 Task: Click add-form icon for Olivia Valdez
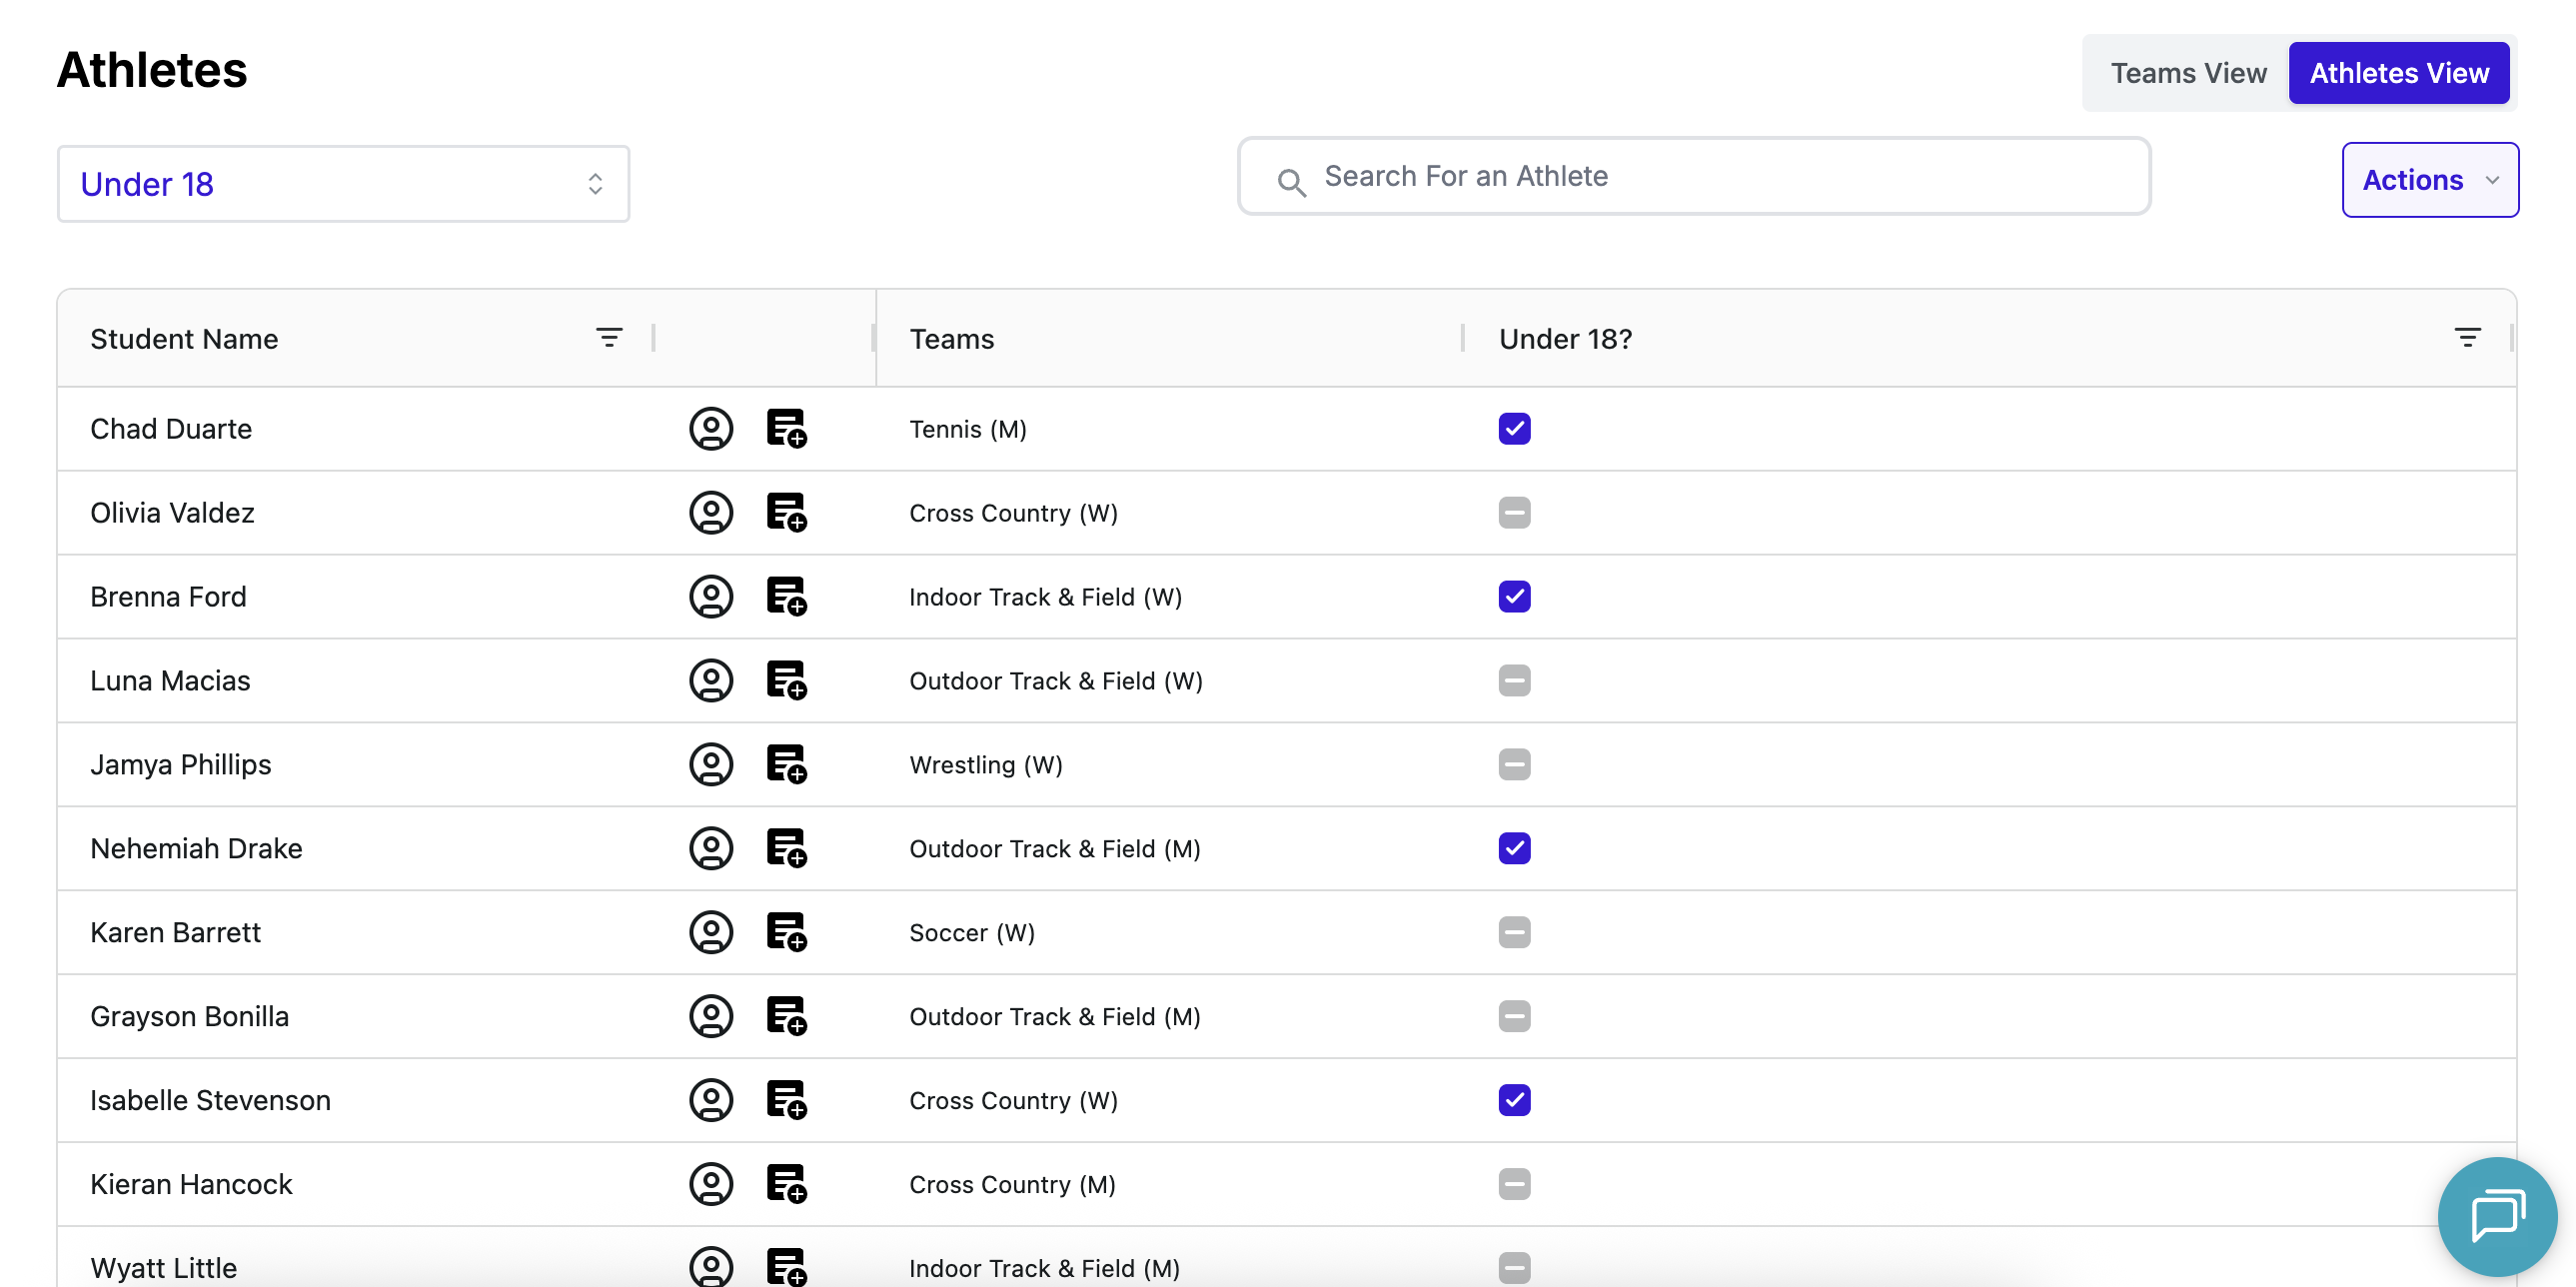point(786,513)
